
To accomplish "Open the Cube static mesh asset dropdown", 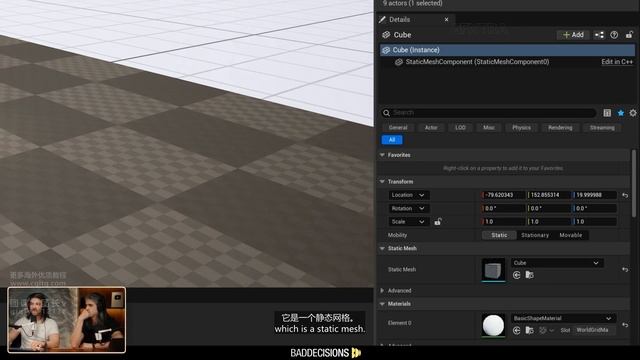I will (x=557, y=263).
